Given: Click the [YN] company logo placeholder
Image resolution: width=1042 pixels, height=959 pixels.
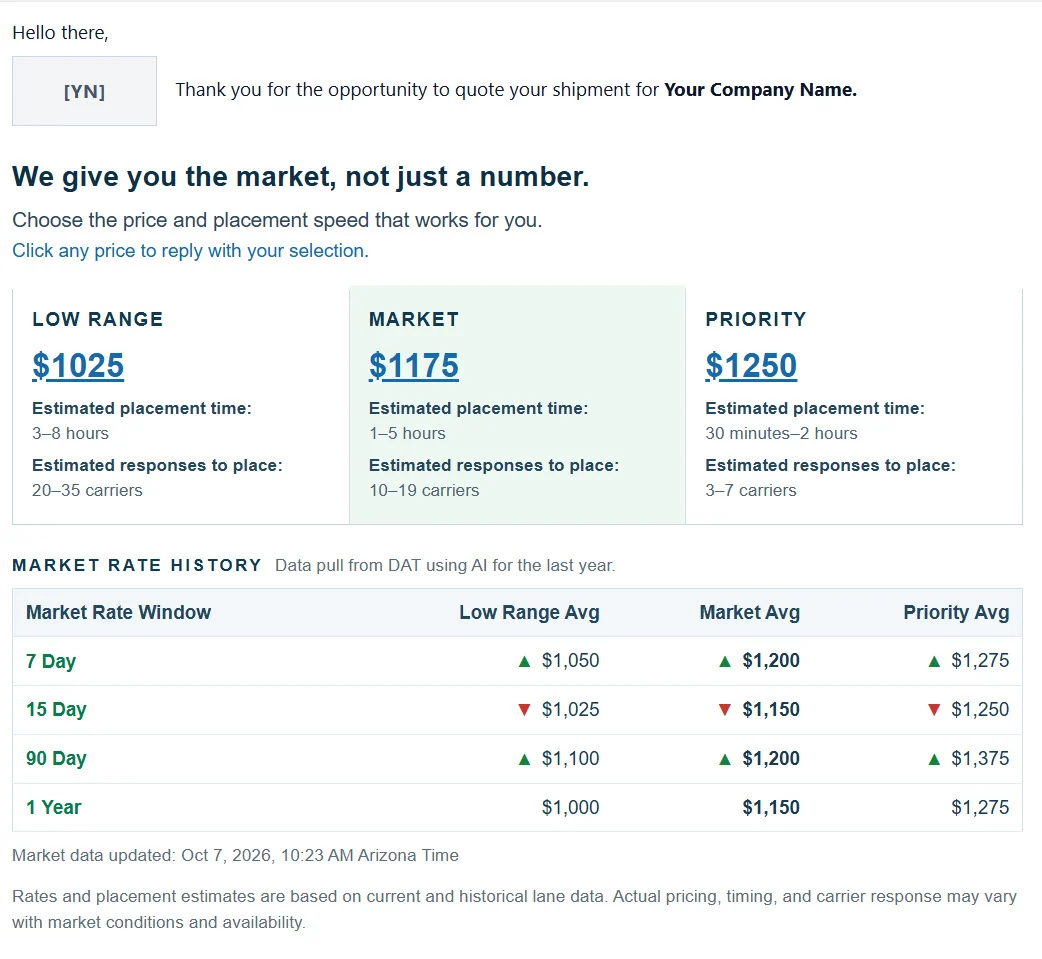Looking at the screenshot, I should click(84, 91).
